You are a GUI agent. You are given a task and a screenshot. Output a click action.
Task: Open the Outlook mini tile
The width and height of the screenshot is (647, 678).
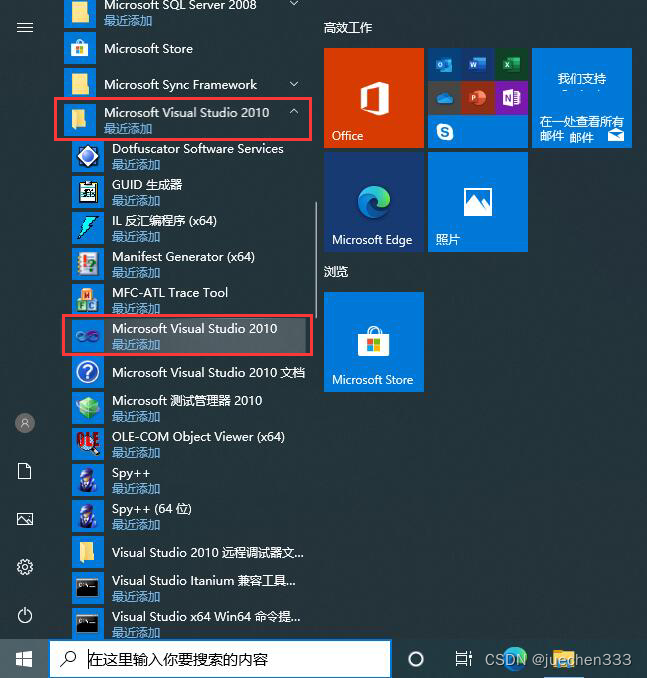(444, 64)
